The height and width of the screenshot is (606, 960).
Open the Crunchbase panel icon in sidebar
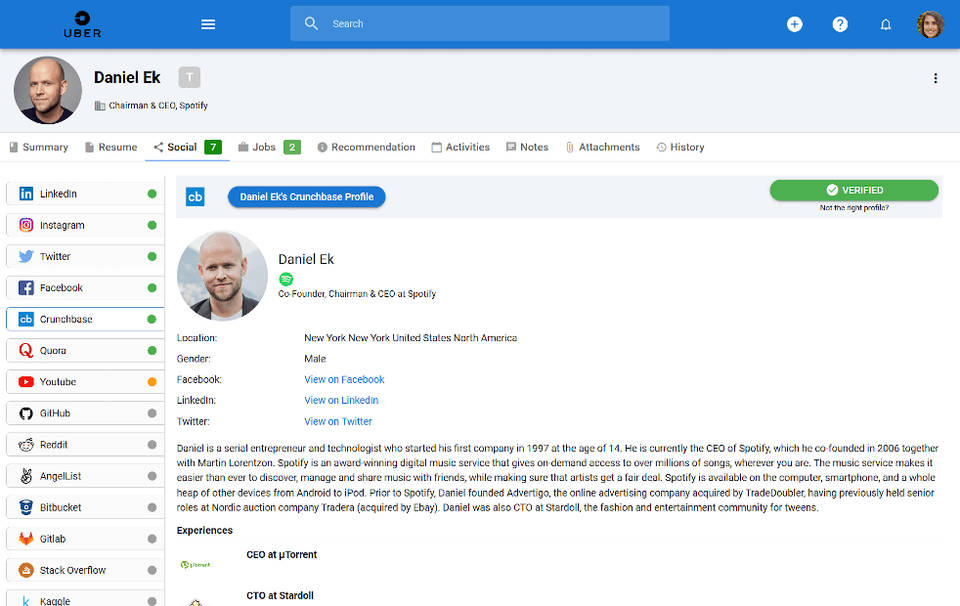pos(25,319)
